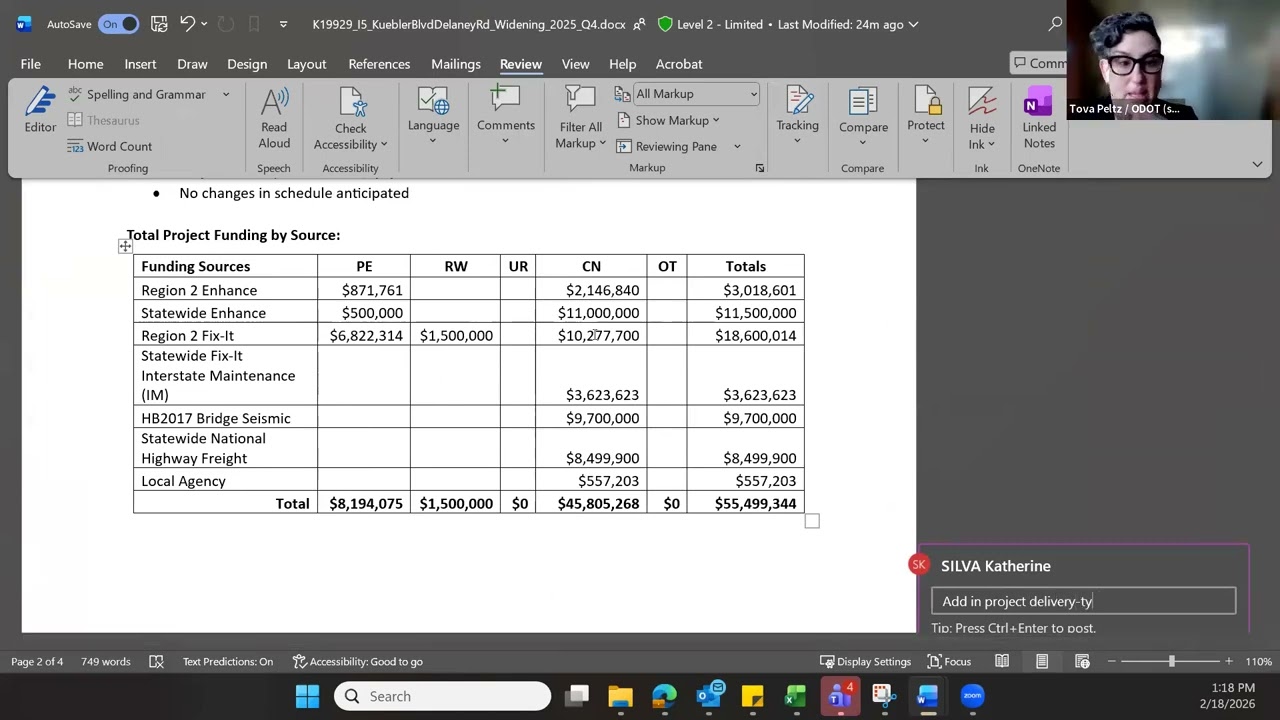Image resolution: width=1280 pixels, height=720 pixels.
Task: Click zoom in plus button
Action: click(1229, 661)
